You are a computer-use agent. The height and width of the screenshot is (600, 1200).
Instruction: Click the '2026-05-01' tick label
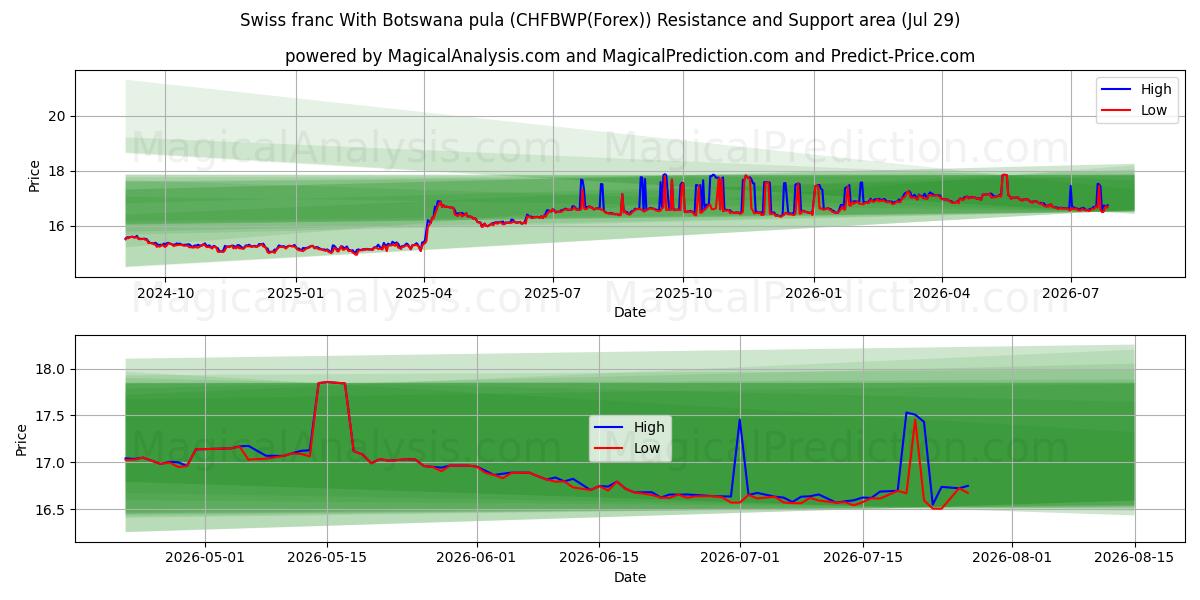click(x=205, y=558)
